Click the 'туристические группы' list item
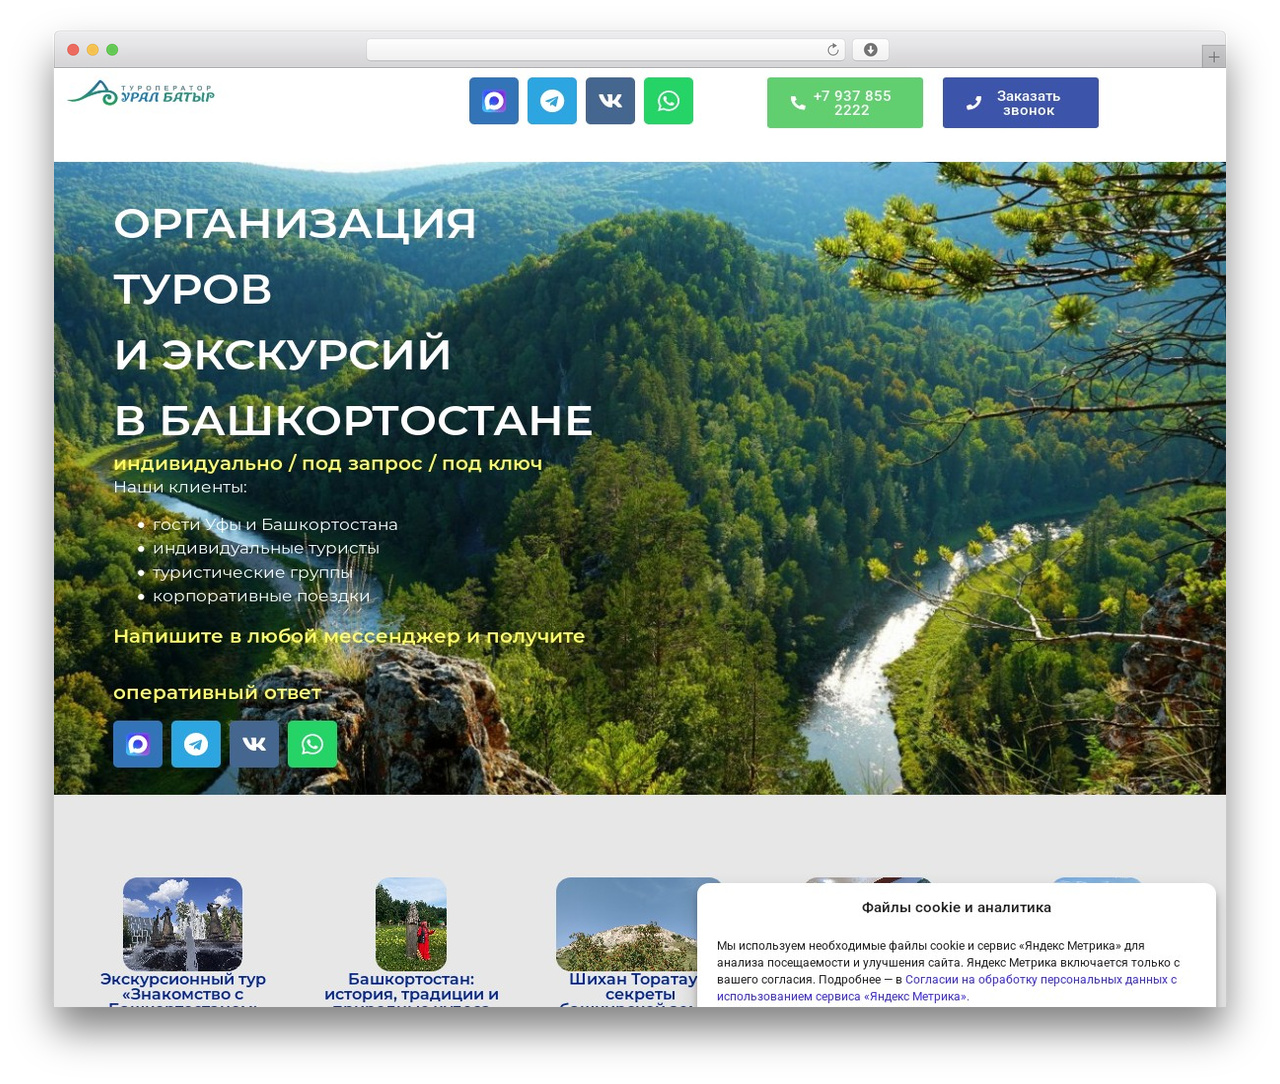This screenshot has width=1280, height=1084. click(x=253, y=572)
